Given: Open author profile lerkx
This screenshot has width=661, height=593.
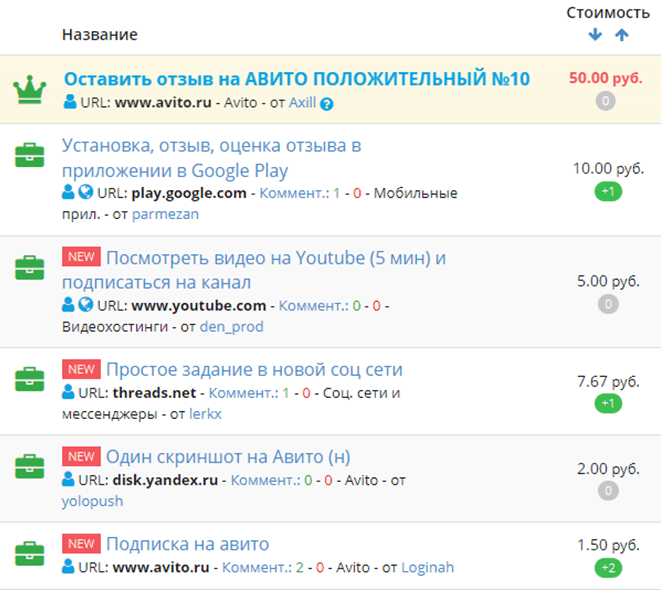Looking at the screenshot, I should (x=205, y=414).
